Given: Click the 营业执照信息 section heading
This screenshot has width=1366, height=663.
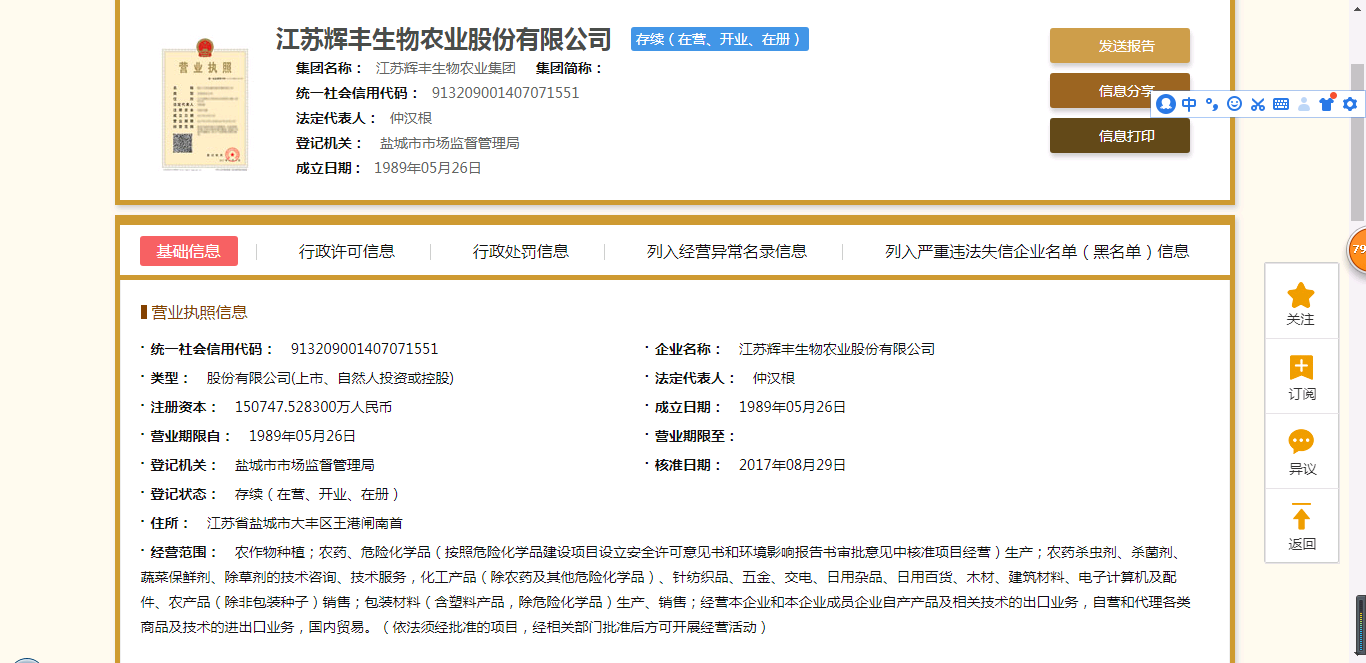Looking at the screenshot, I should coord(199,312).
